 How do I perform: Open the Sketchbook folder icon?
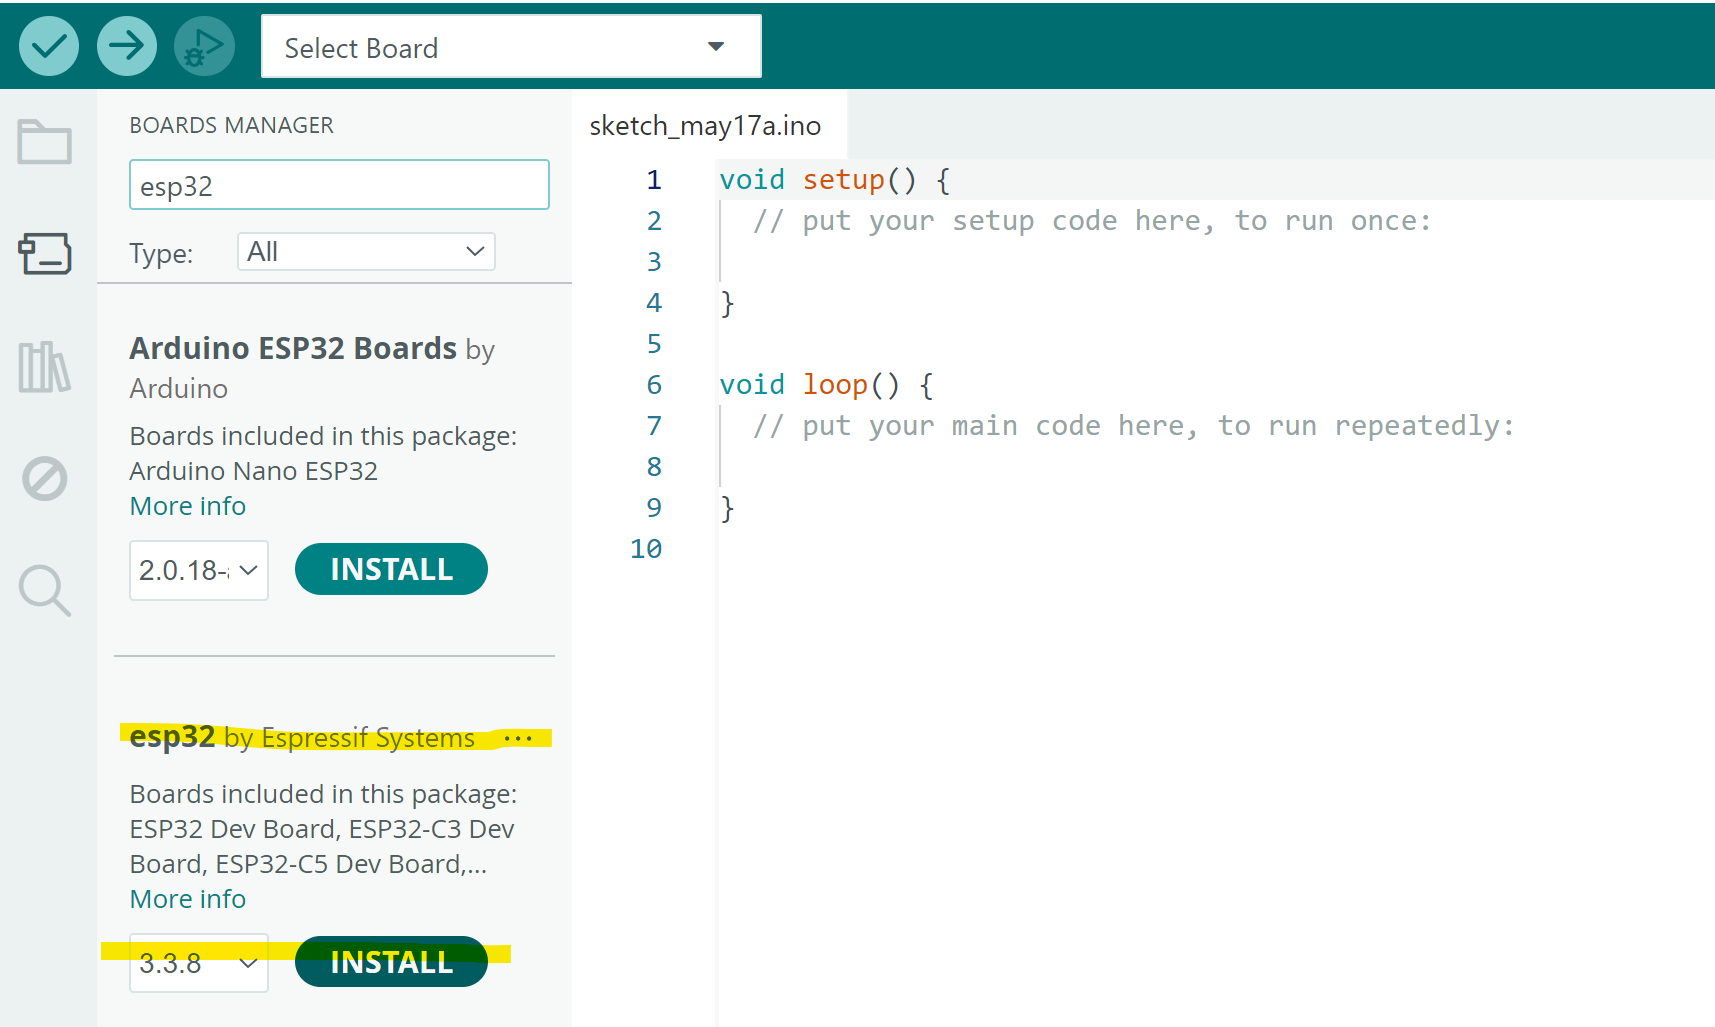[x=45, y=141]
